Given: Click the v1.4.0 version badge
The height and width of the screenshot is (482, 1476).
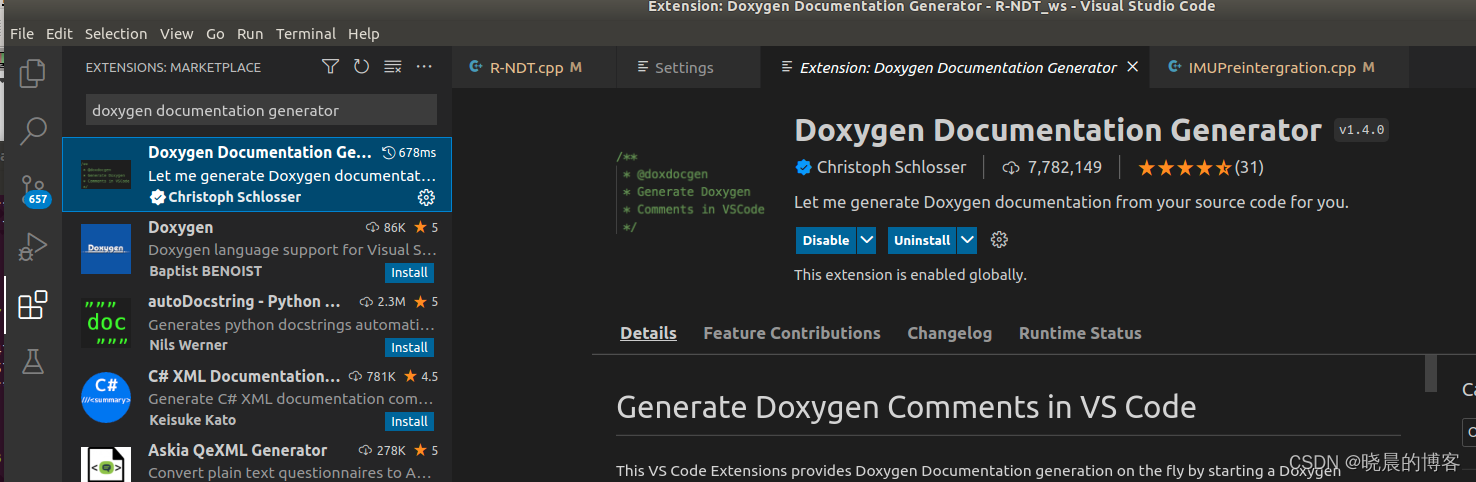Looking at the screenshot, I should click(1362, 130).
